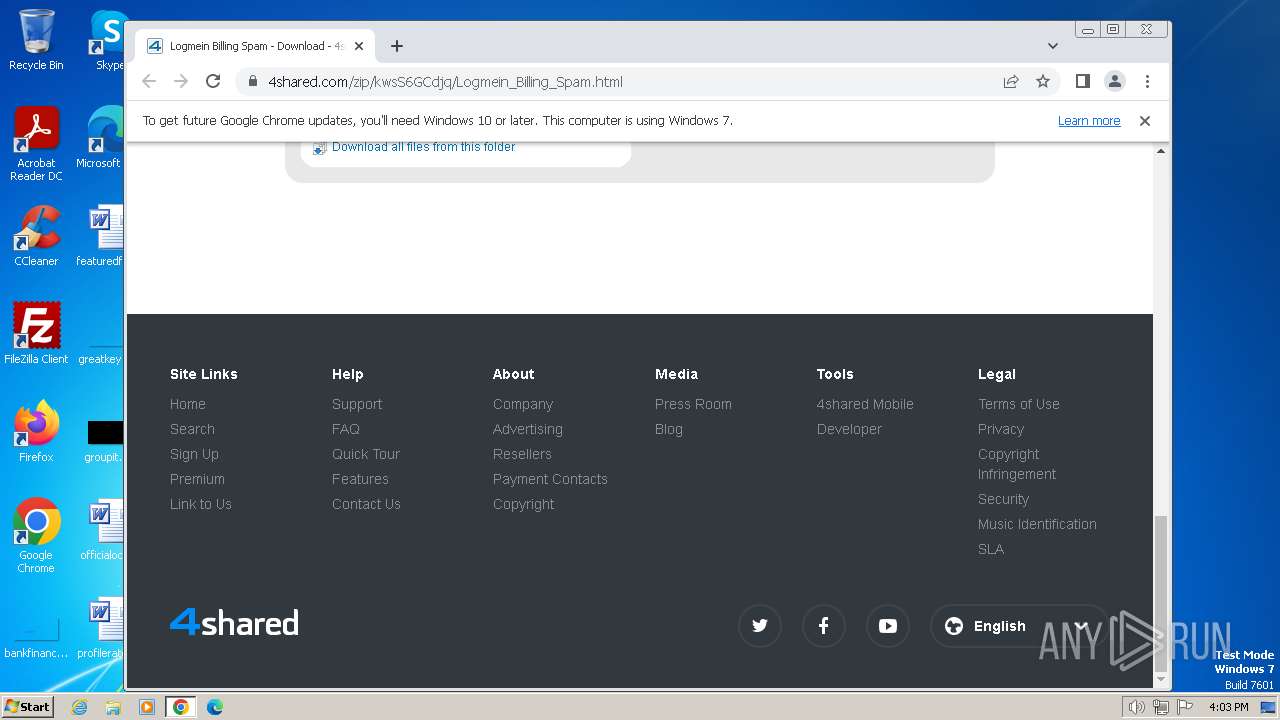Open the Premium footer link
Image resolution: width=1280 pixels, height=720 pixels.
tap(197, 479)
